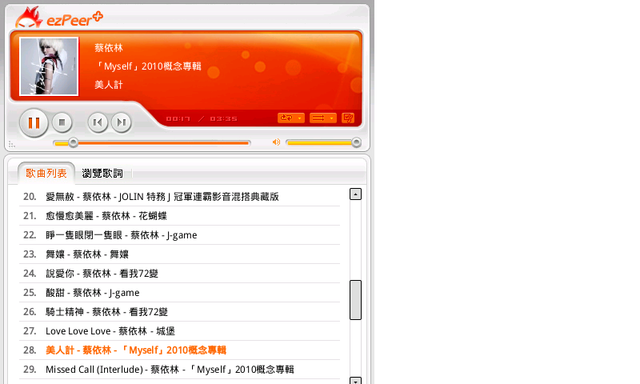The image size is (640, 384).
Task: Skip to the previous track
Action: click(98, 122)
